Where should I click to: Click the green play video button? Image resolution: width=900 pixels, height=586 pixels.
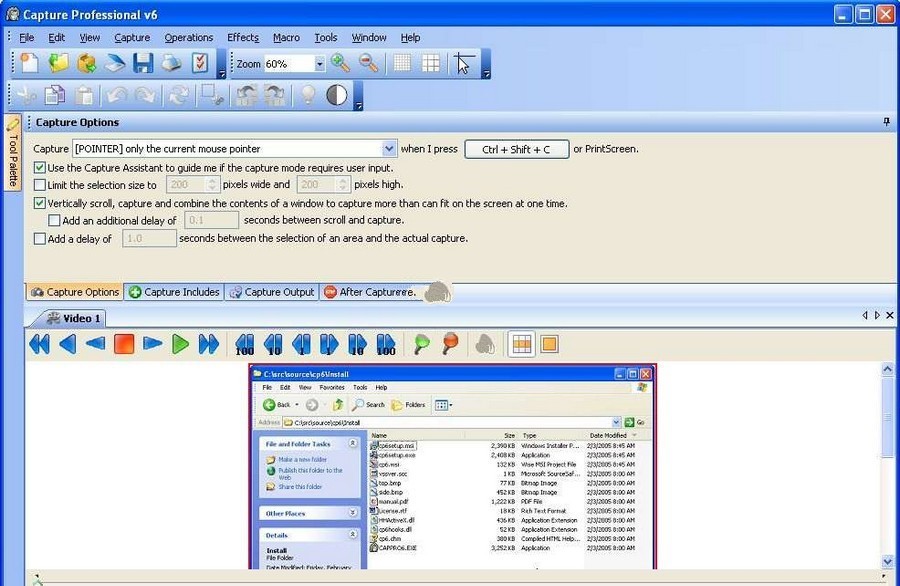(x=180, y=344)
